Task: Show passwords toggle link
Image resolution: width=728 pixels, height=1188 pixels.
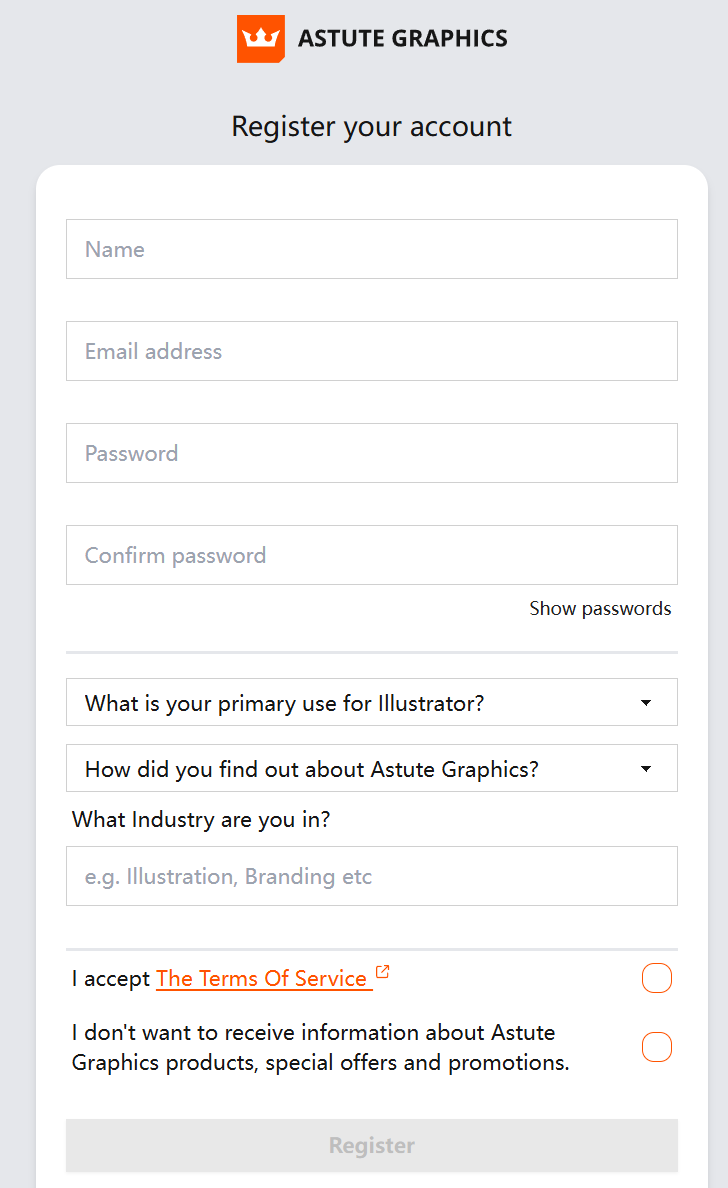Action: coord(600,608)
